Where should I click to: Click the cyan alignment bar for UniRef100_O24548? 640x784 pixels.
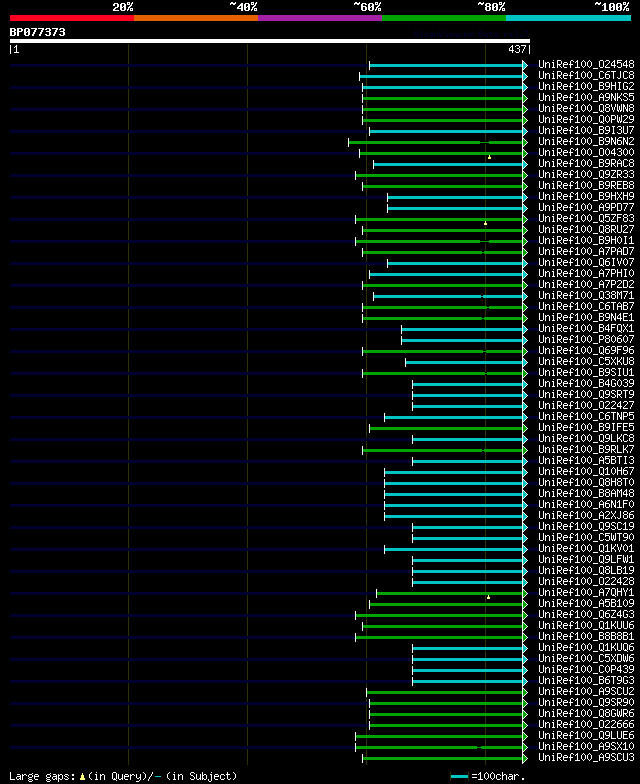(x=446, y=66)
